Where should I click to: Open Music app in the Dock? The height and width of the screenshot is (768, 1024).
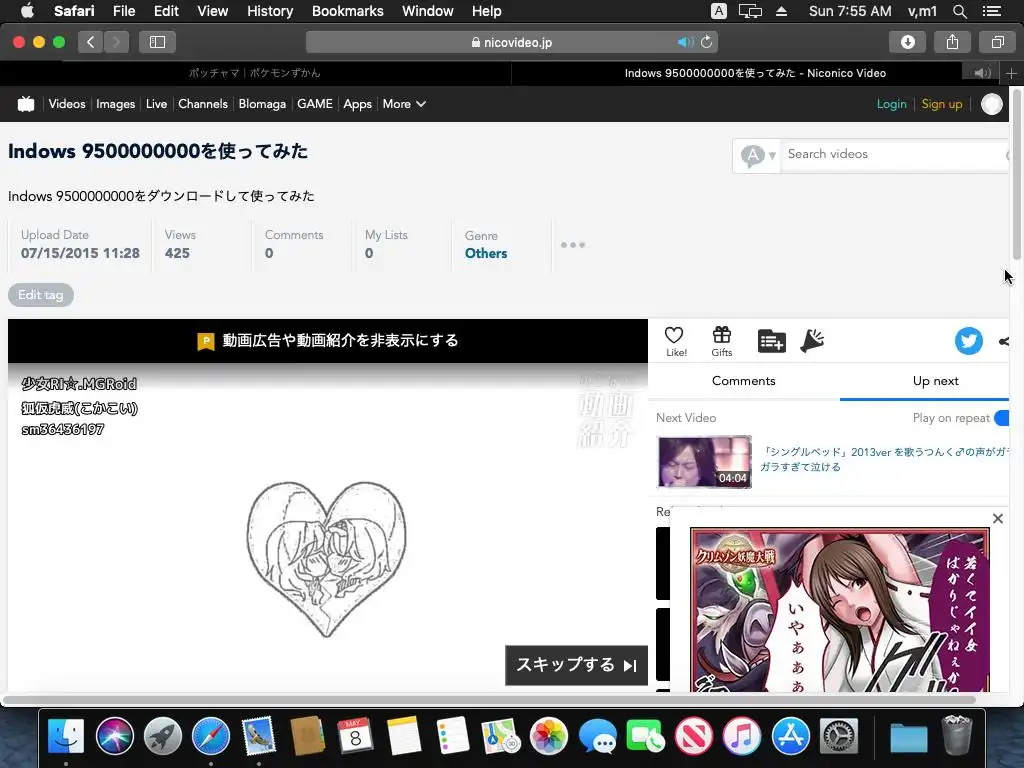tap(742, 736)
